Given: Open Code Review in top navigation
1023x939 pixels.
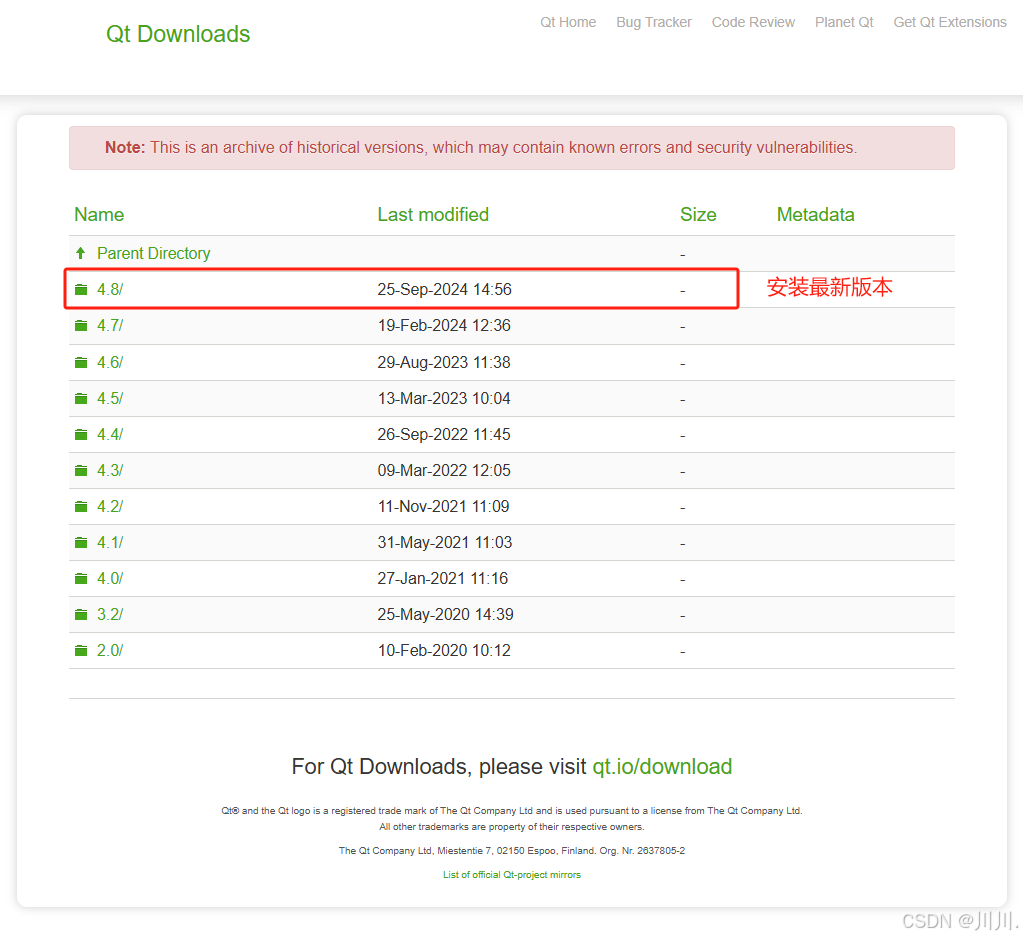Looking at the screenshot, I should (x=753, y=22).
